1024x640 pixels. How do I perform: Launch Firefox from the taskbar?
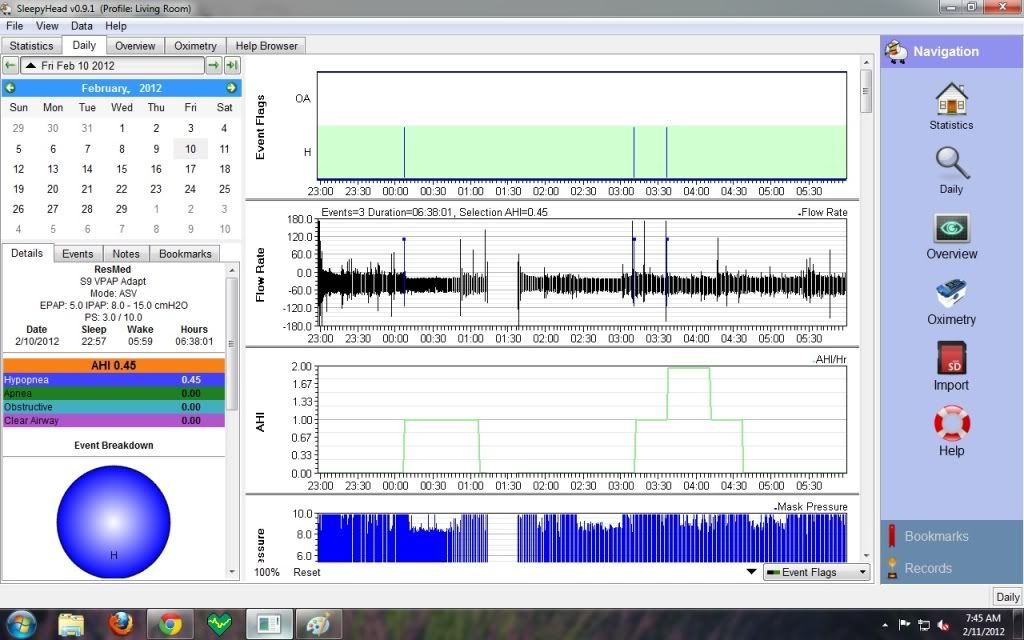click(x=120, y=624)
